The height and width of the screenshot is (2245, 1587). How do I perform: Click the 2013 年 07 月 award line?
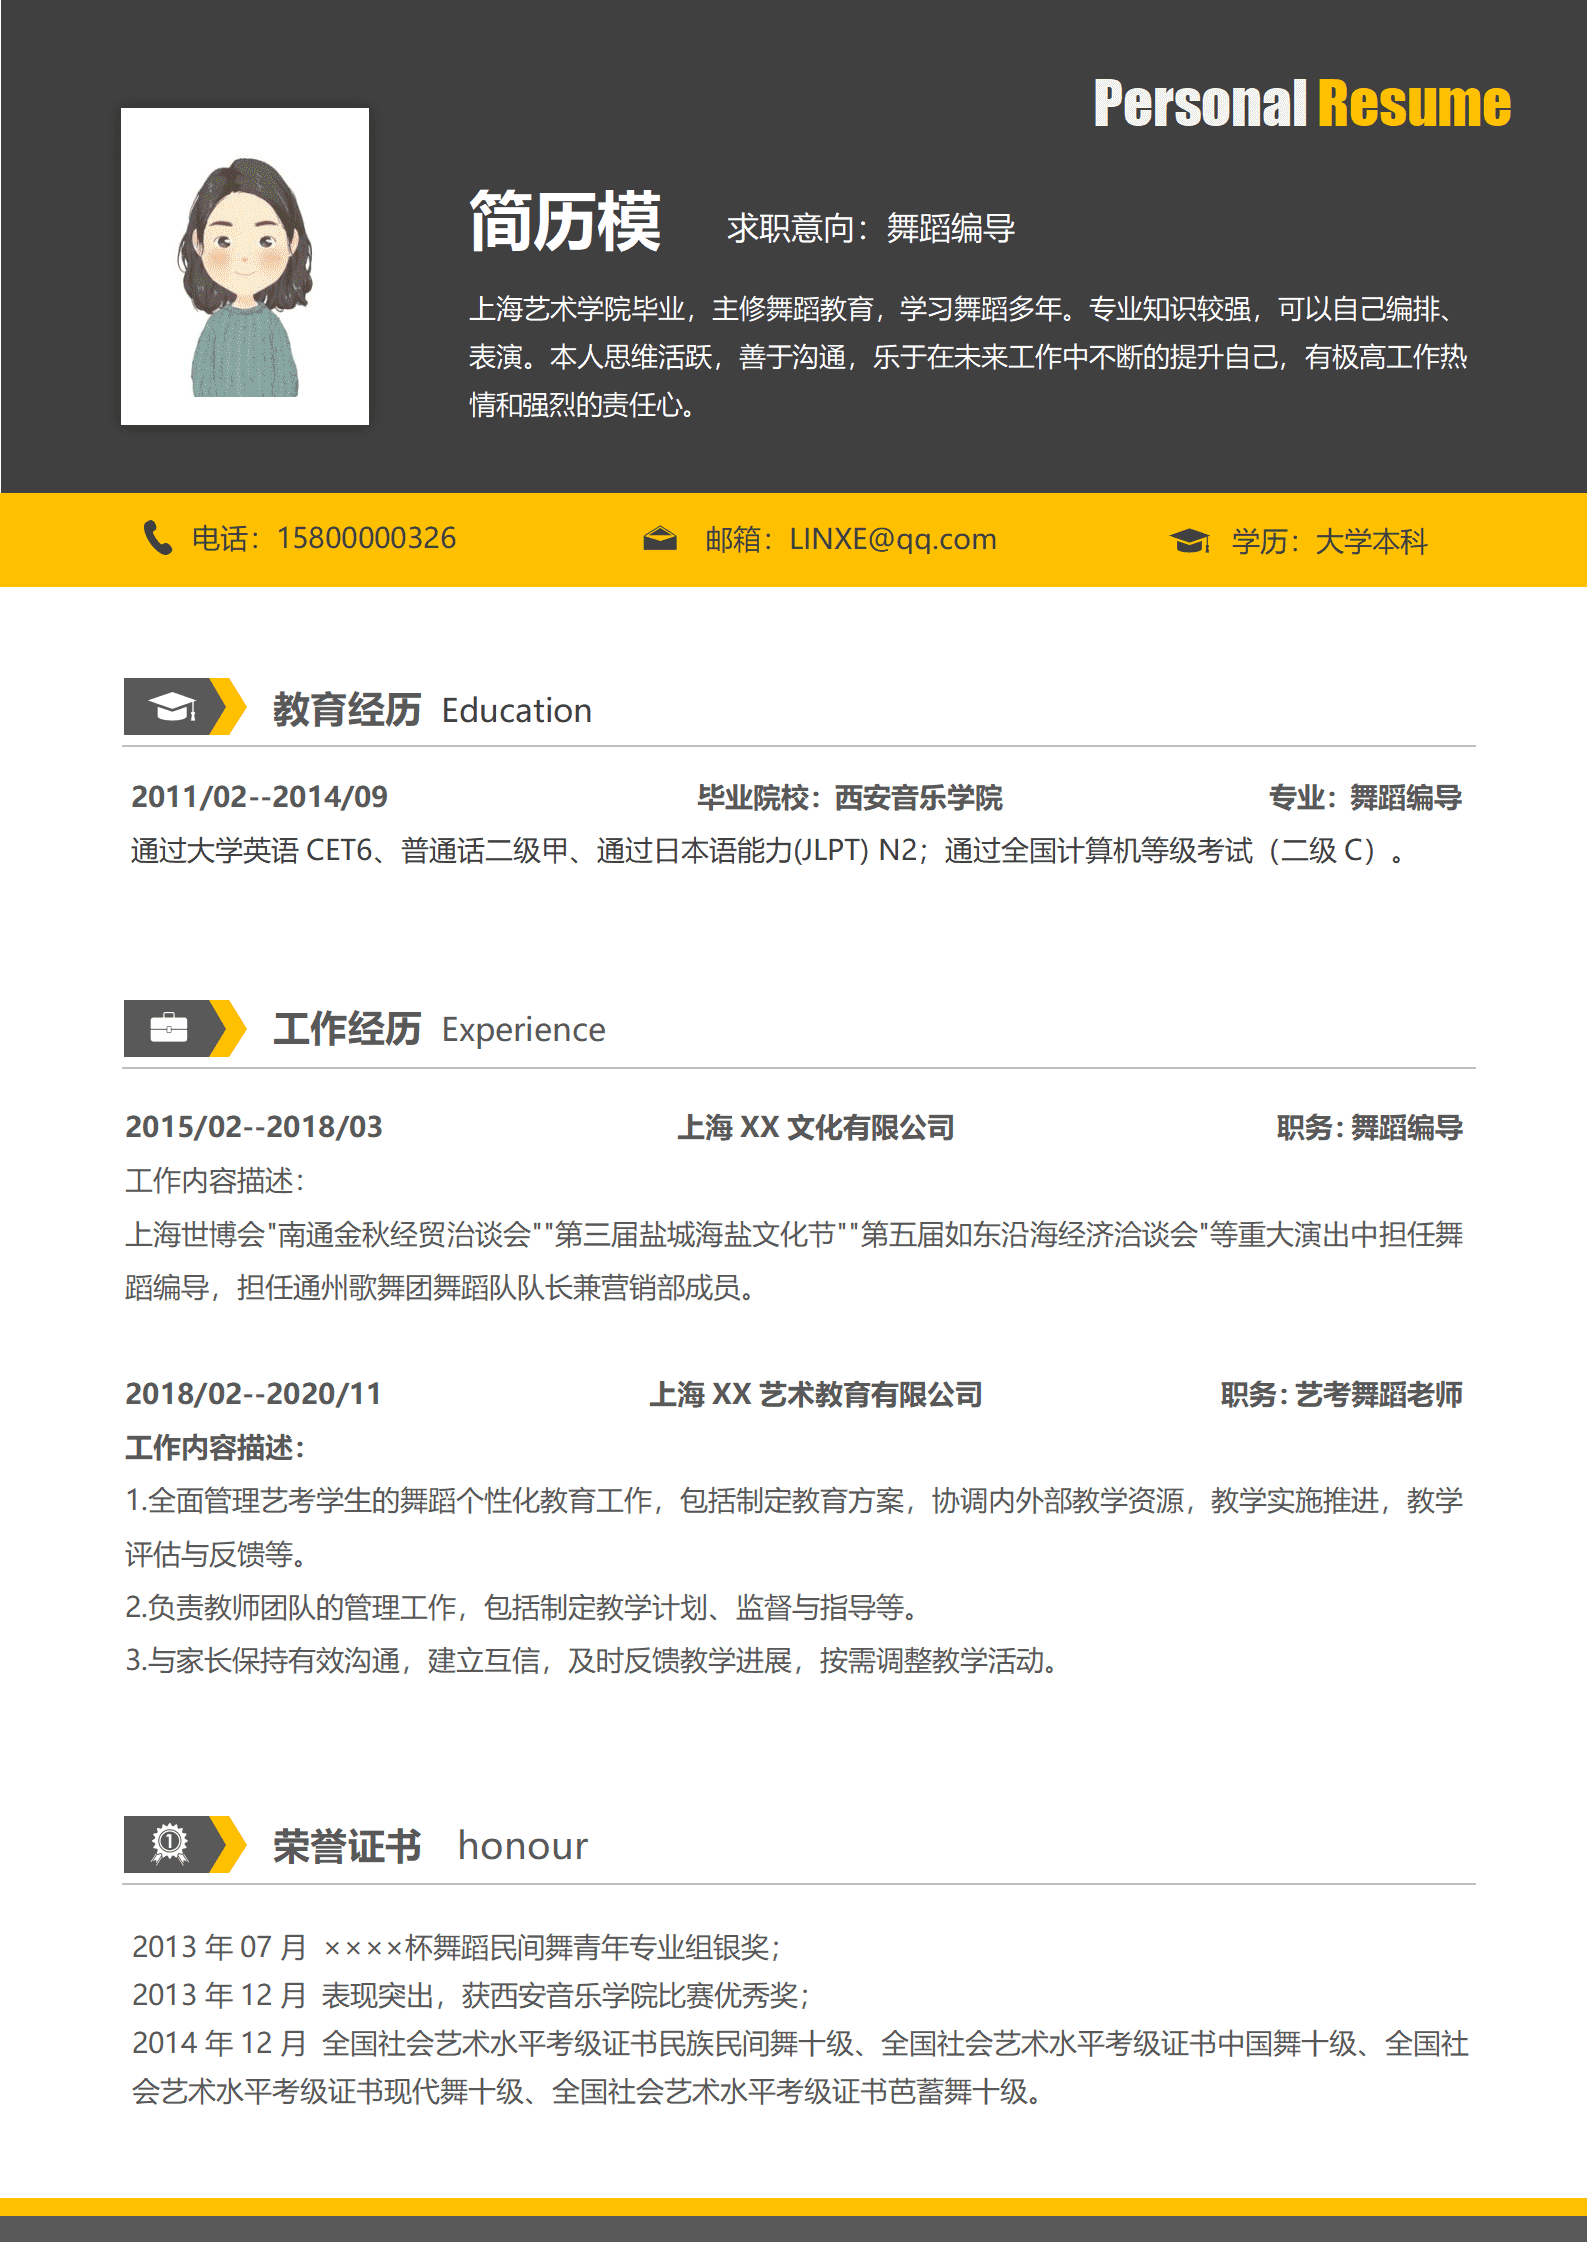tap(456, 1947)
